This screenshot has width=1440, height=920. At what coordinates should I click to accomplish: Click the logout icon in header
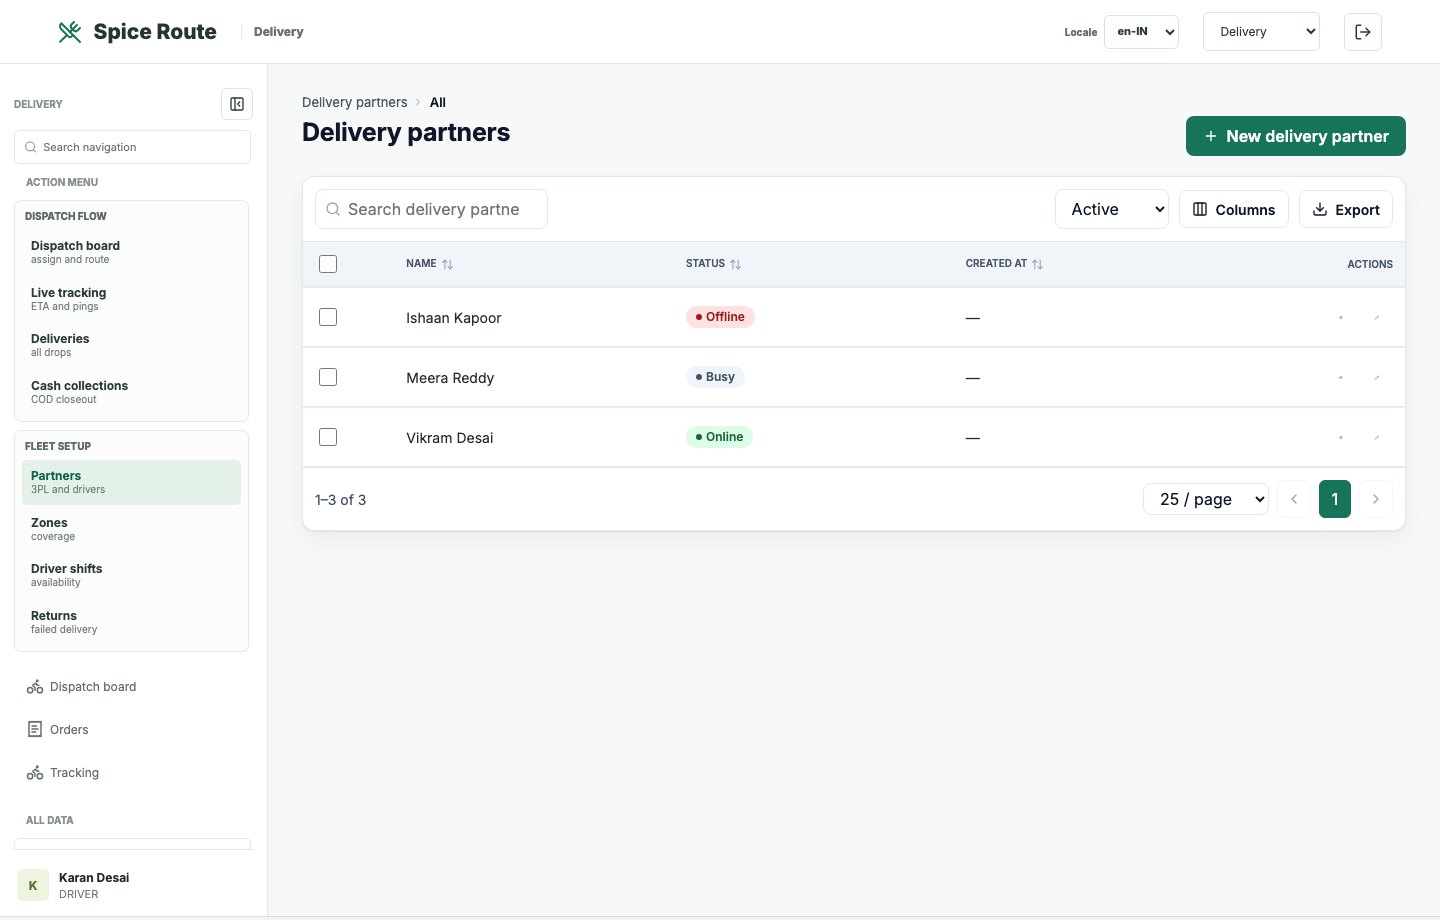click(1363, 32)
